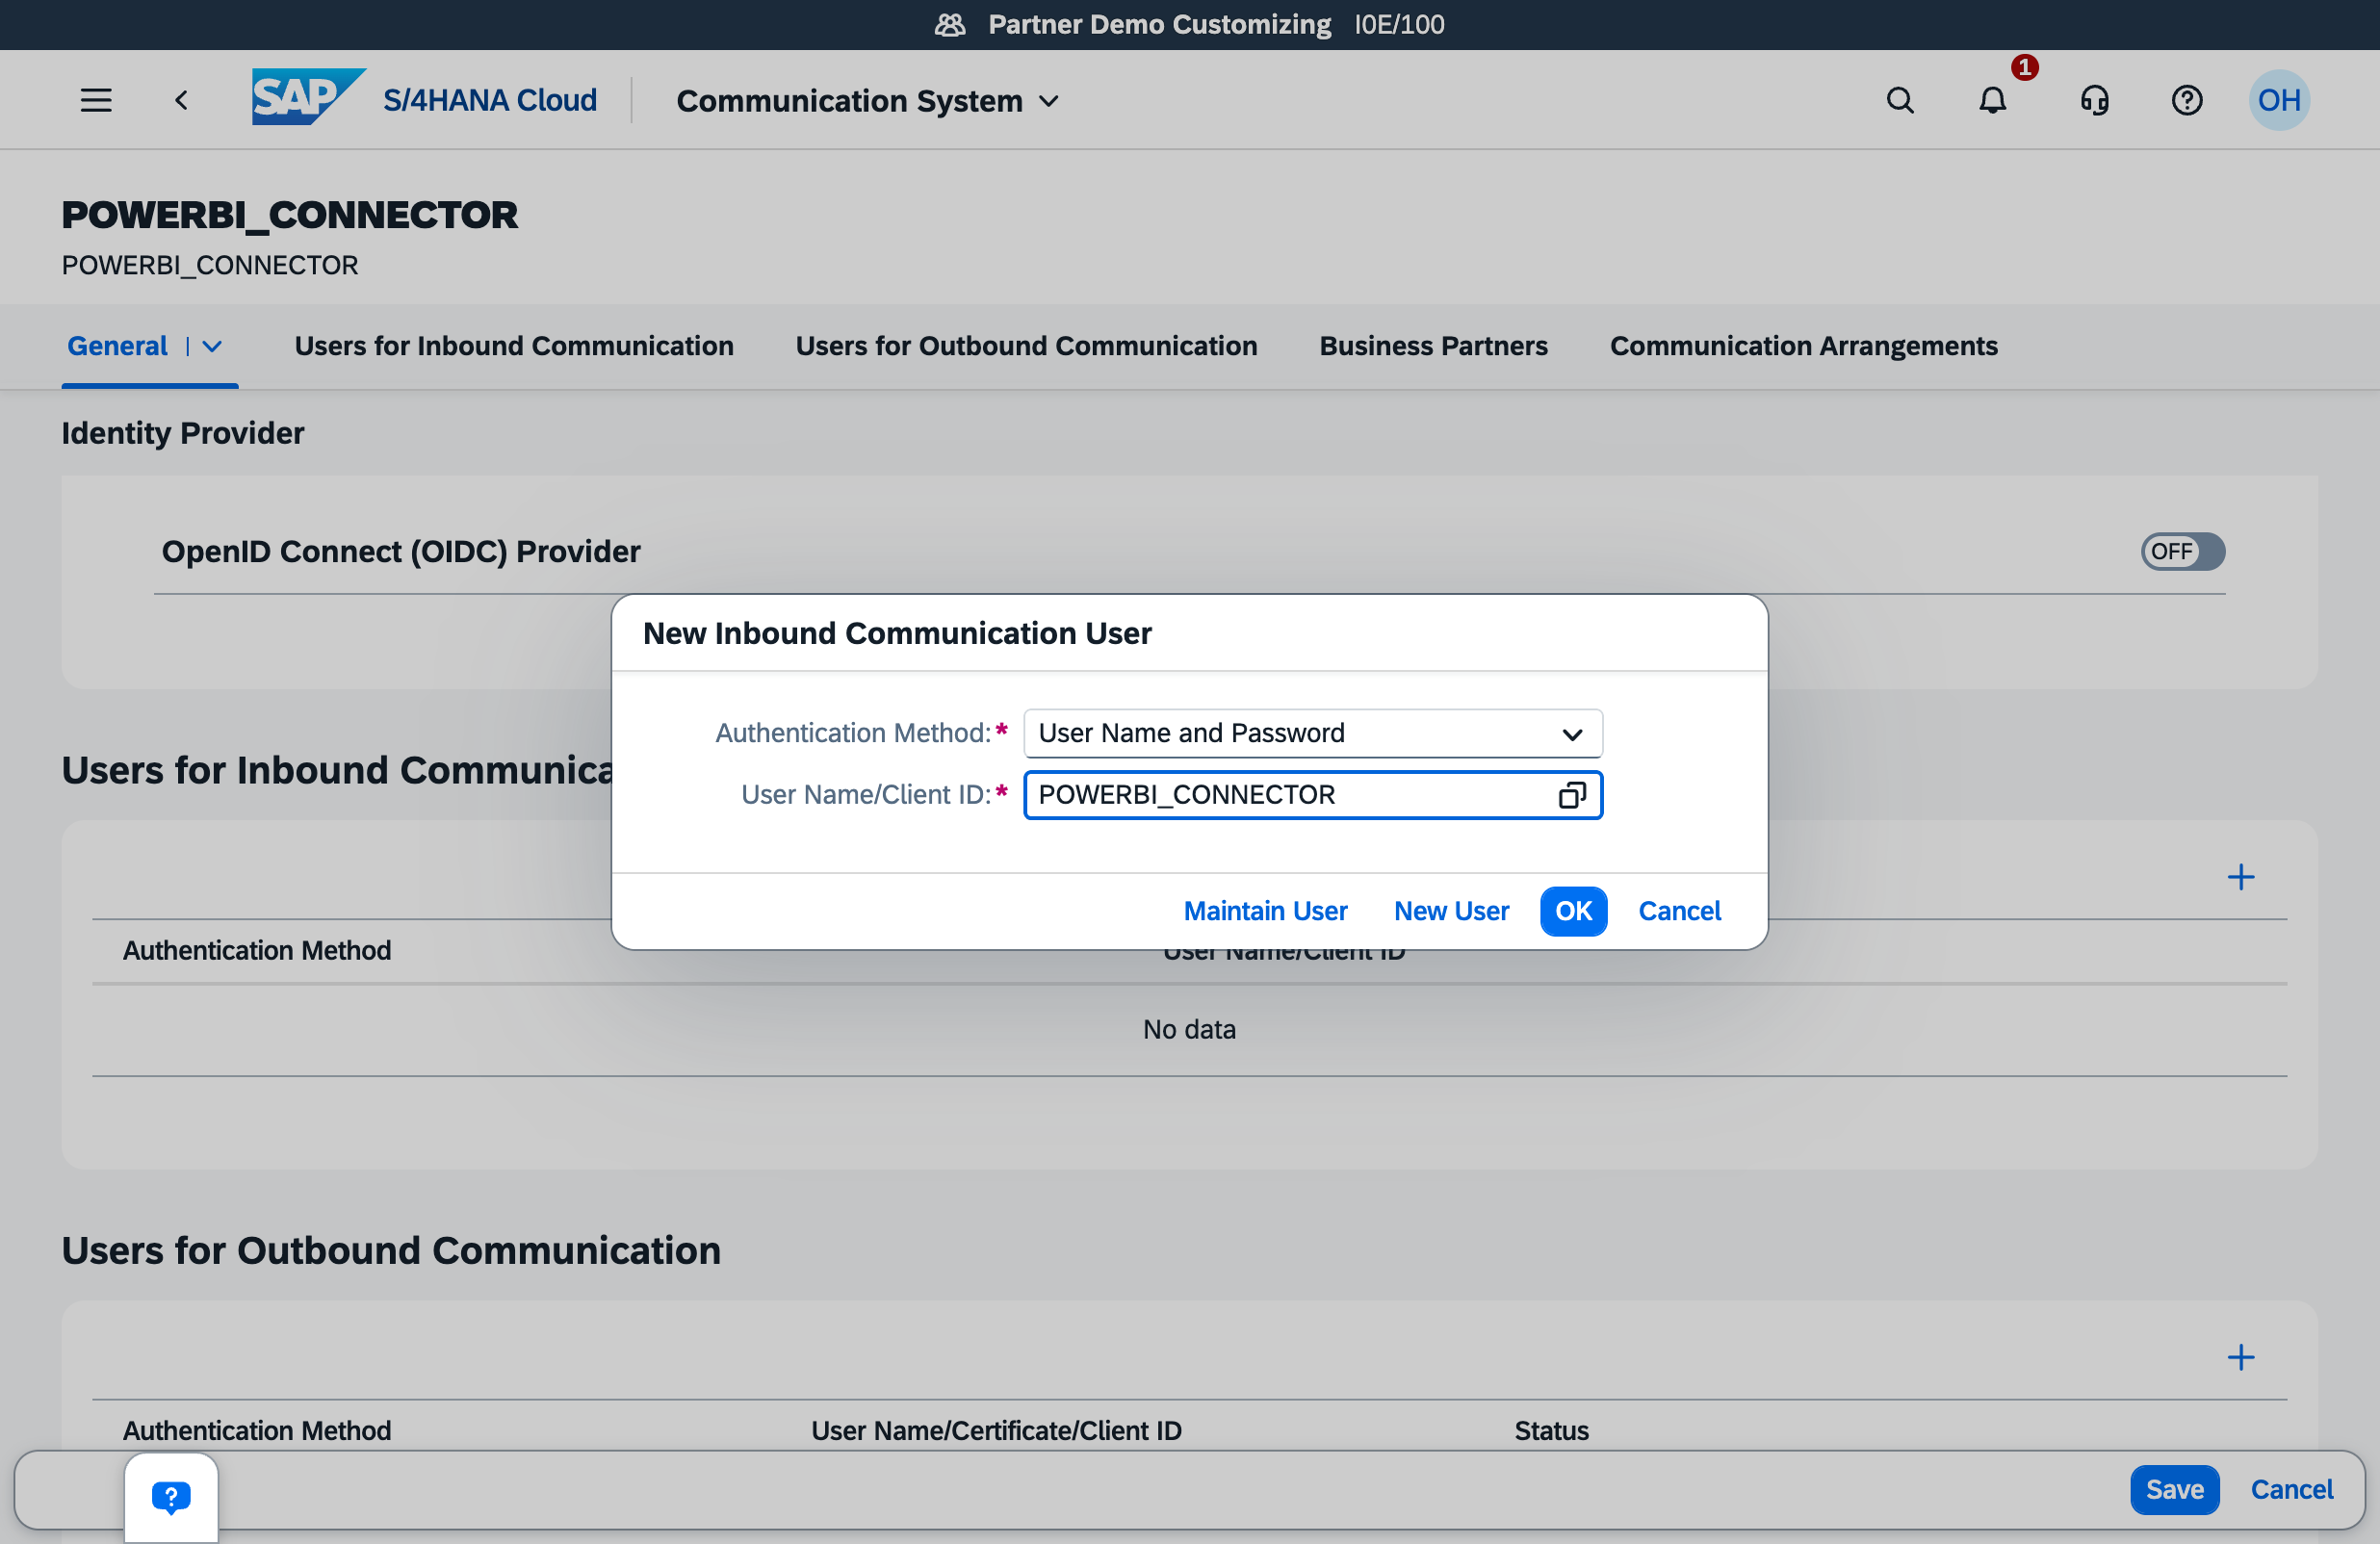Expand Communication System title dropdown

click(1049, 101)
